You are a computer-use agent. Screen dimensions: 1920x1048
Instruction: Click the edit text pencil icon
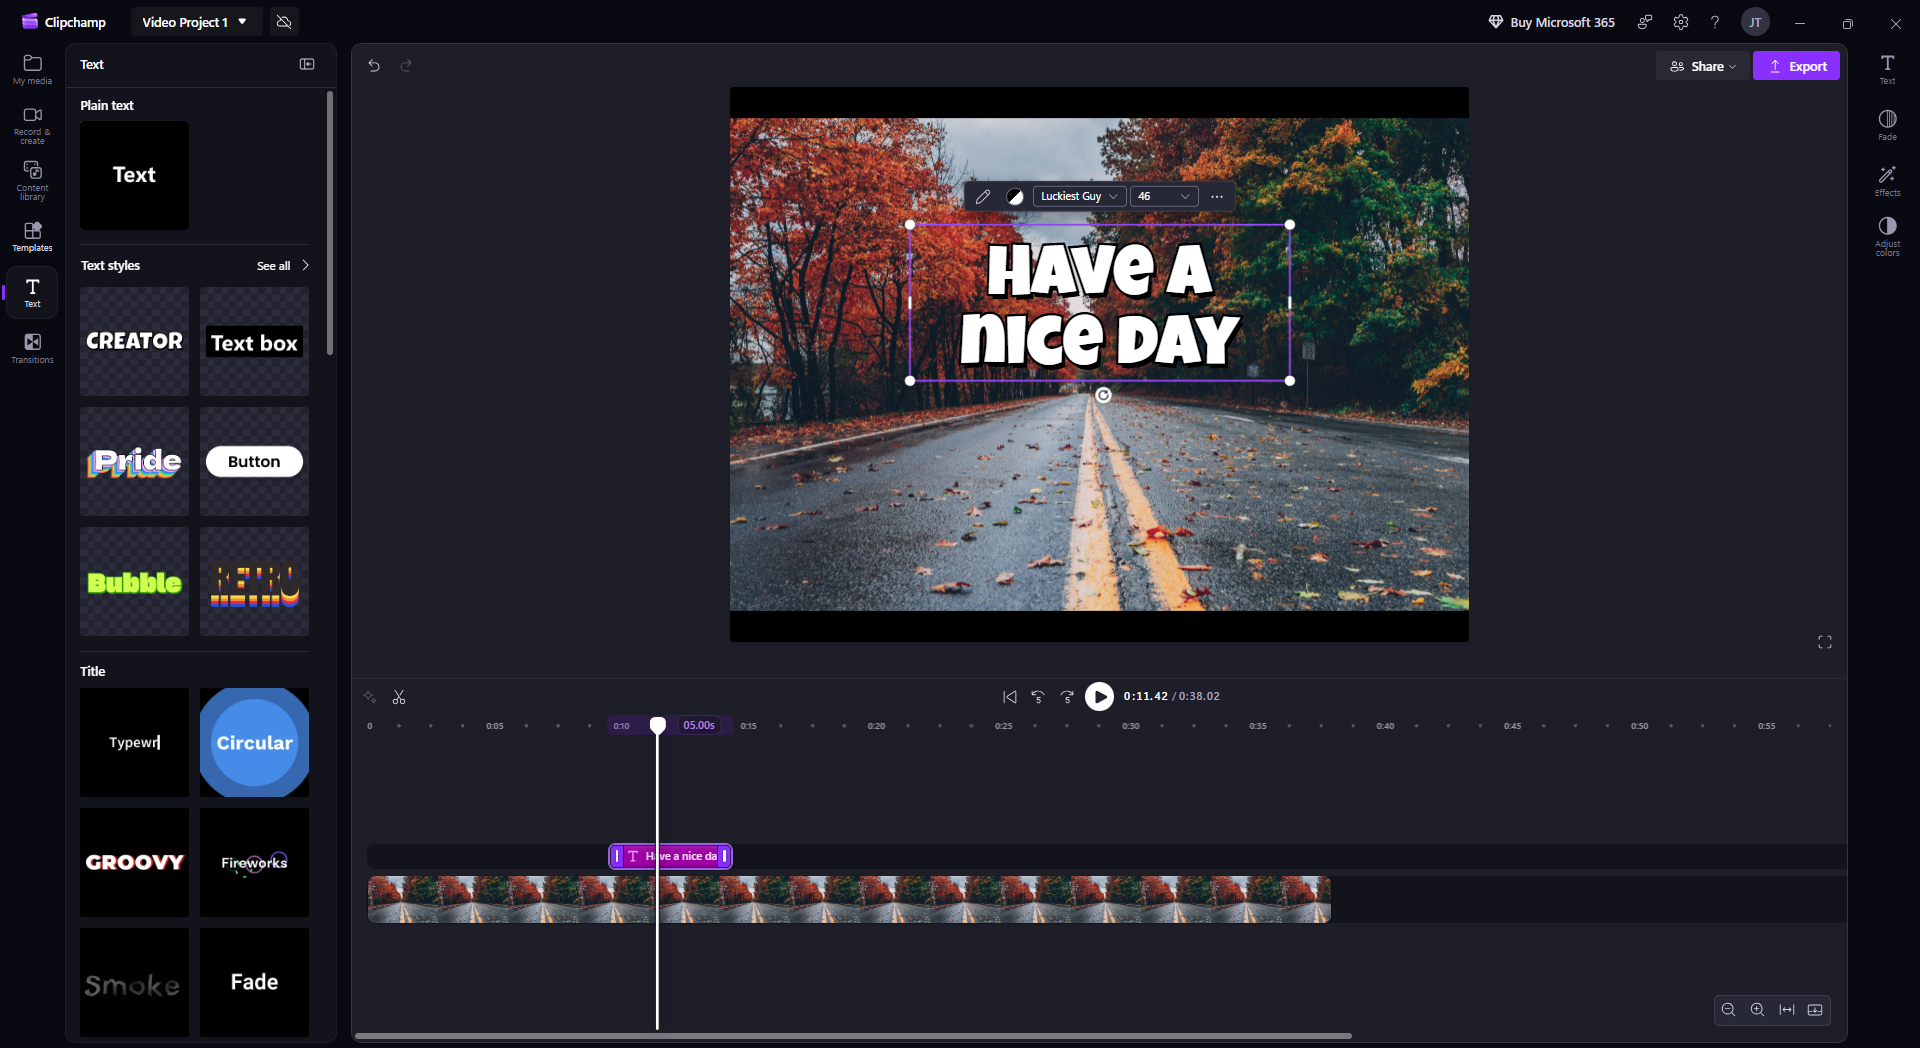point(983,197)
